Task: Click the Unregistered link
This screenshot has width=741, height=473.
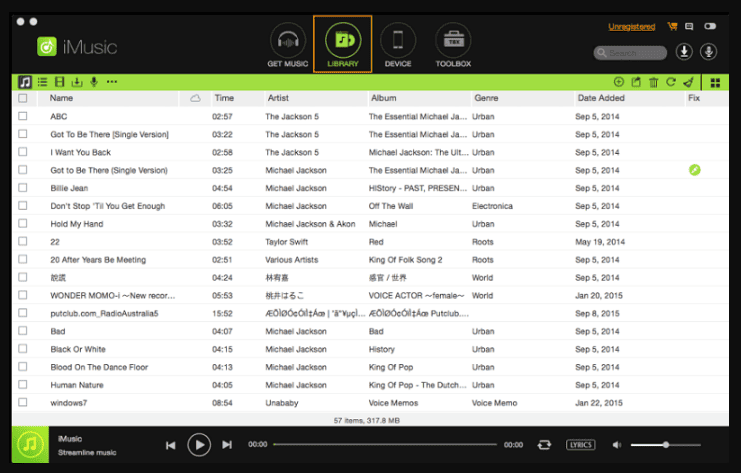Action: click(631, 26)
